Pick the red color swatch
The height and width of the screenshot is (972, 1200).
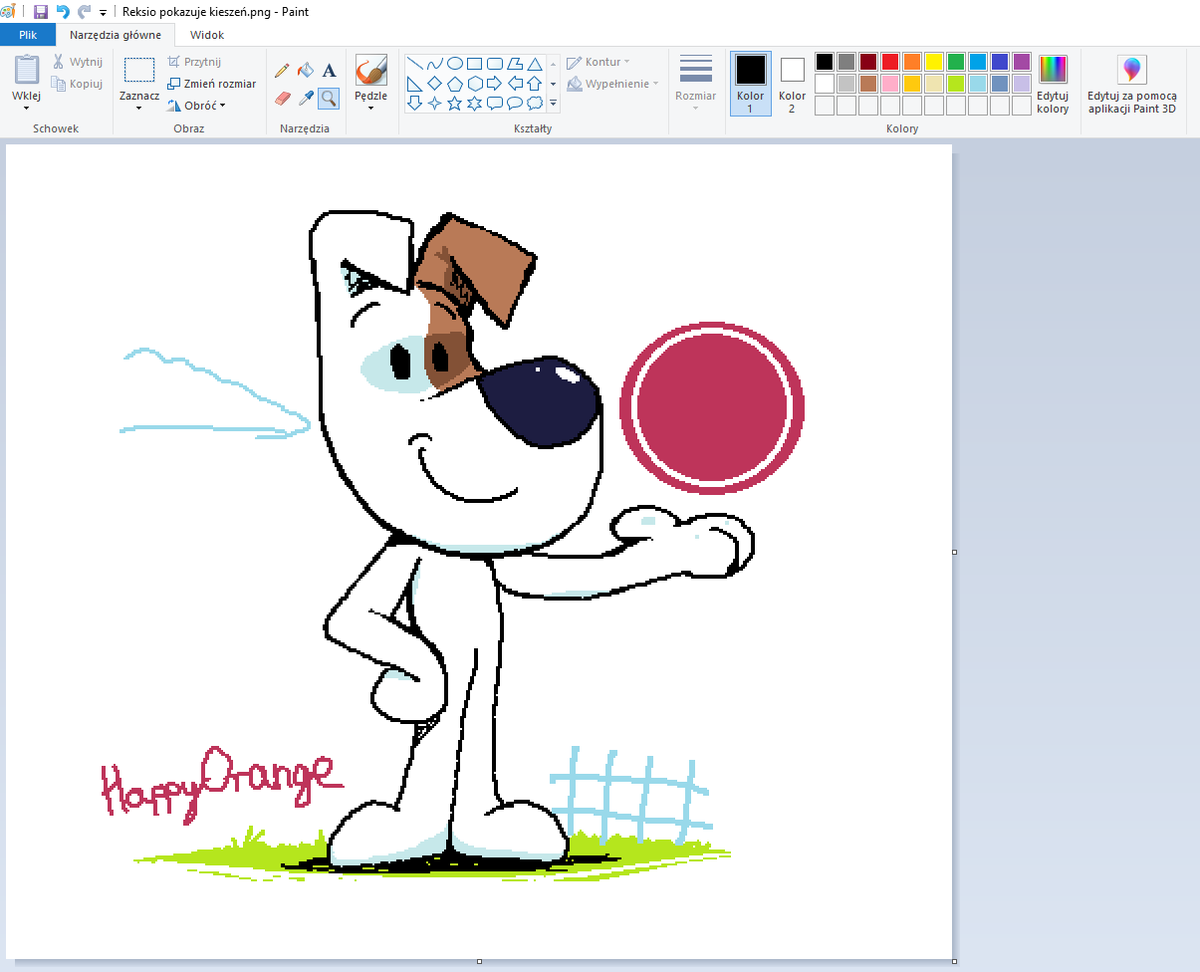point(890,62)
